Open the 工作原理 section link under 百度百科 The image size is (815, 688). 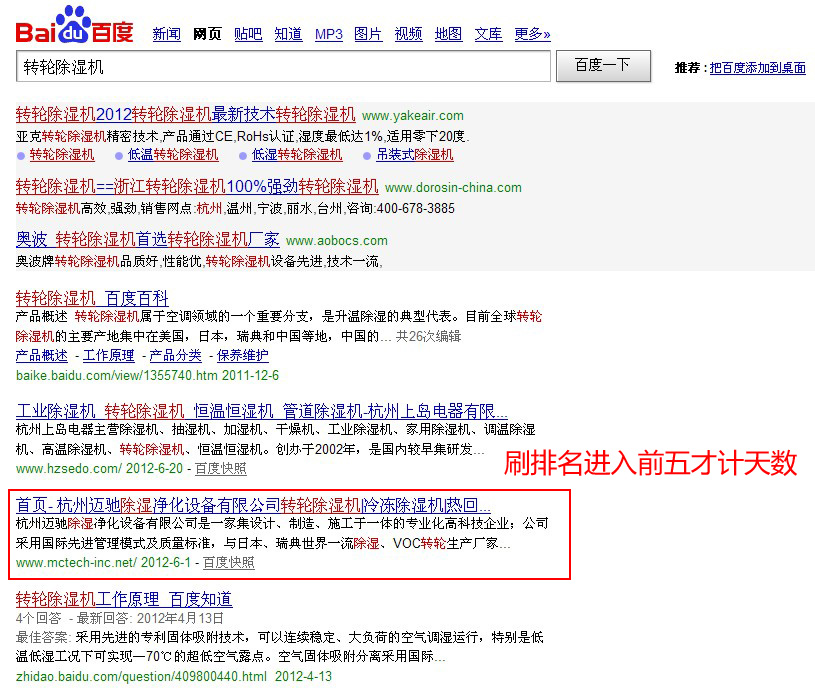tap(109, 355)
